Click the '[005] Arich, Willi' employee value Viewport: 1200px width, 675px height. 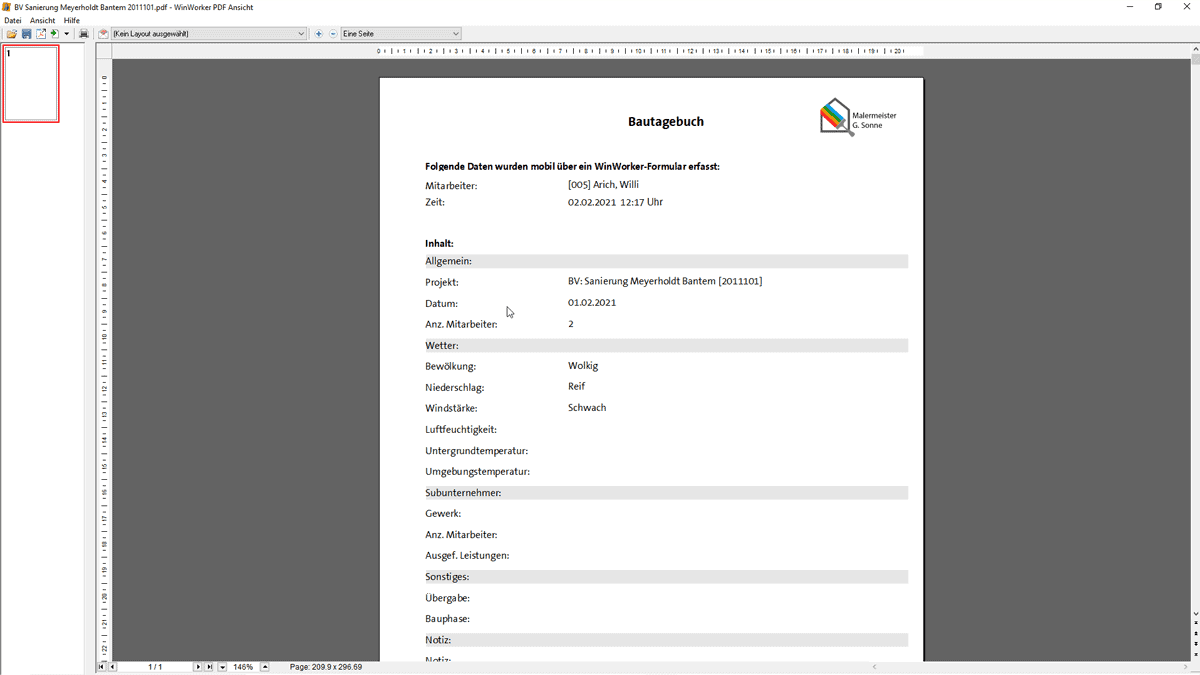click(x=603, y=185)
